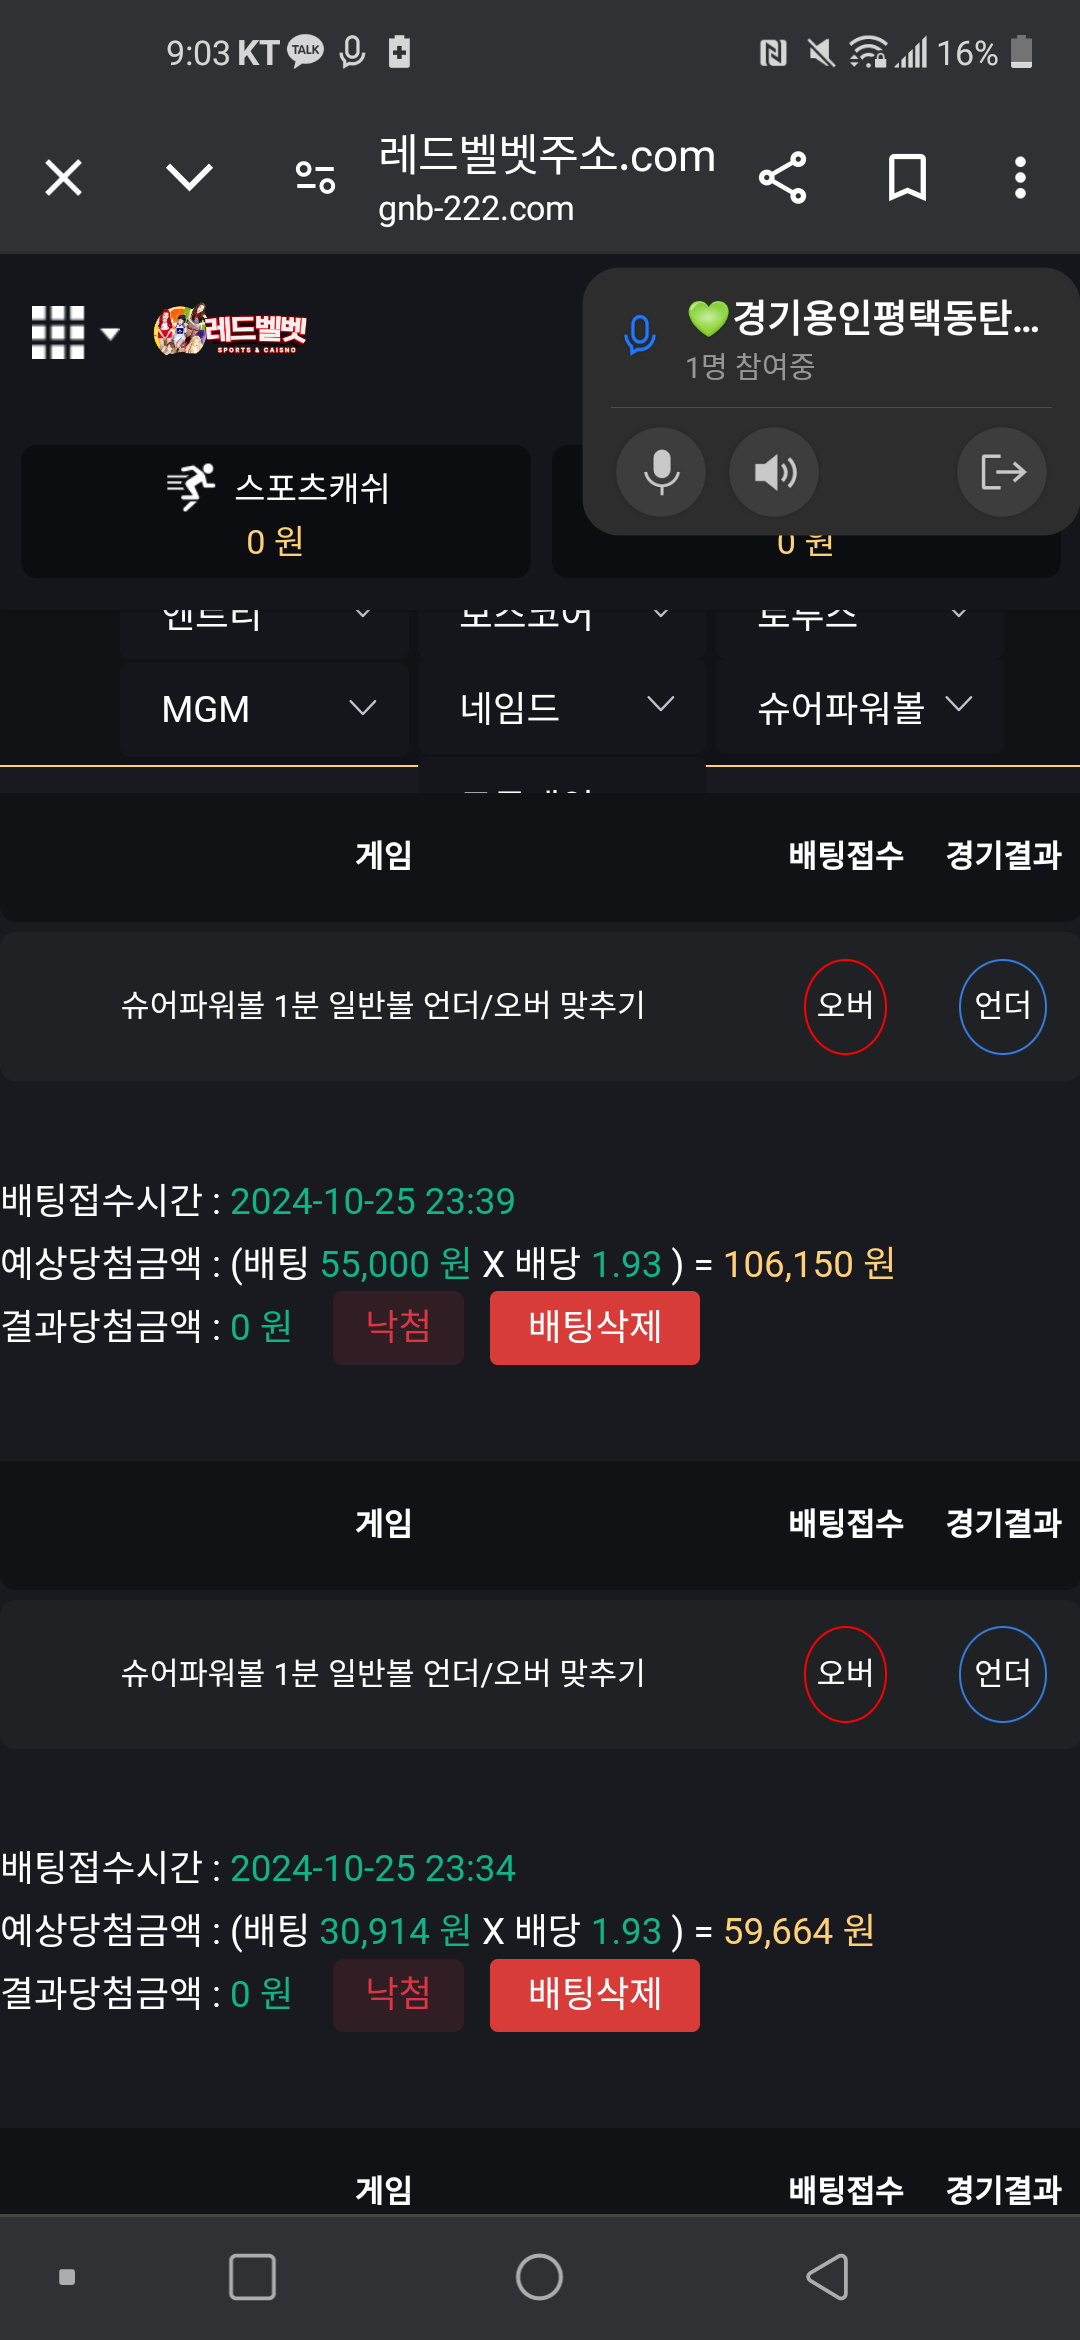Collapse the browser tab with down chevron
1080x2340 pixels.
pos(189,178)
